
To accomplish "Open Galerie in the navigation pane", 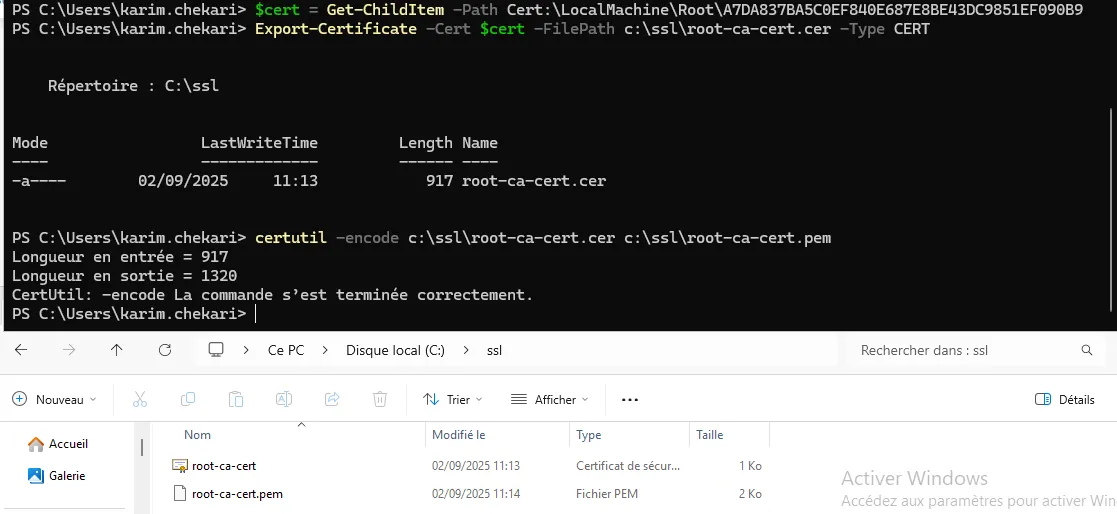I will (66, 476).
